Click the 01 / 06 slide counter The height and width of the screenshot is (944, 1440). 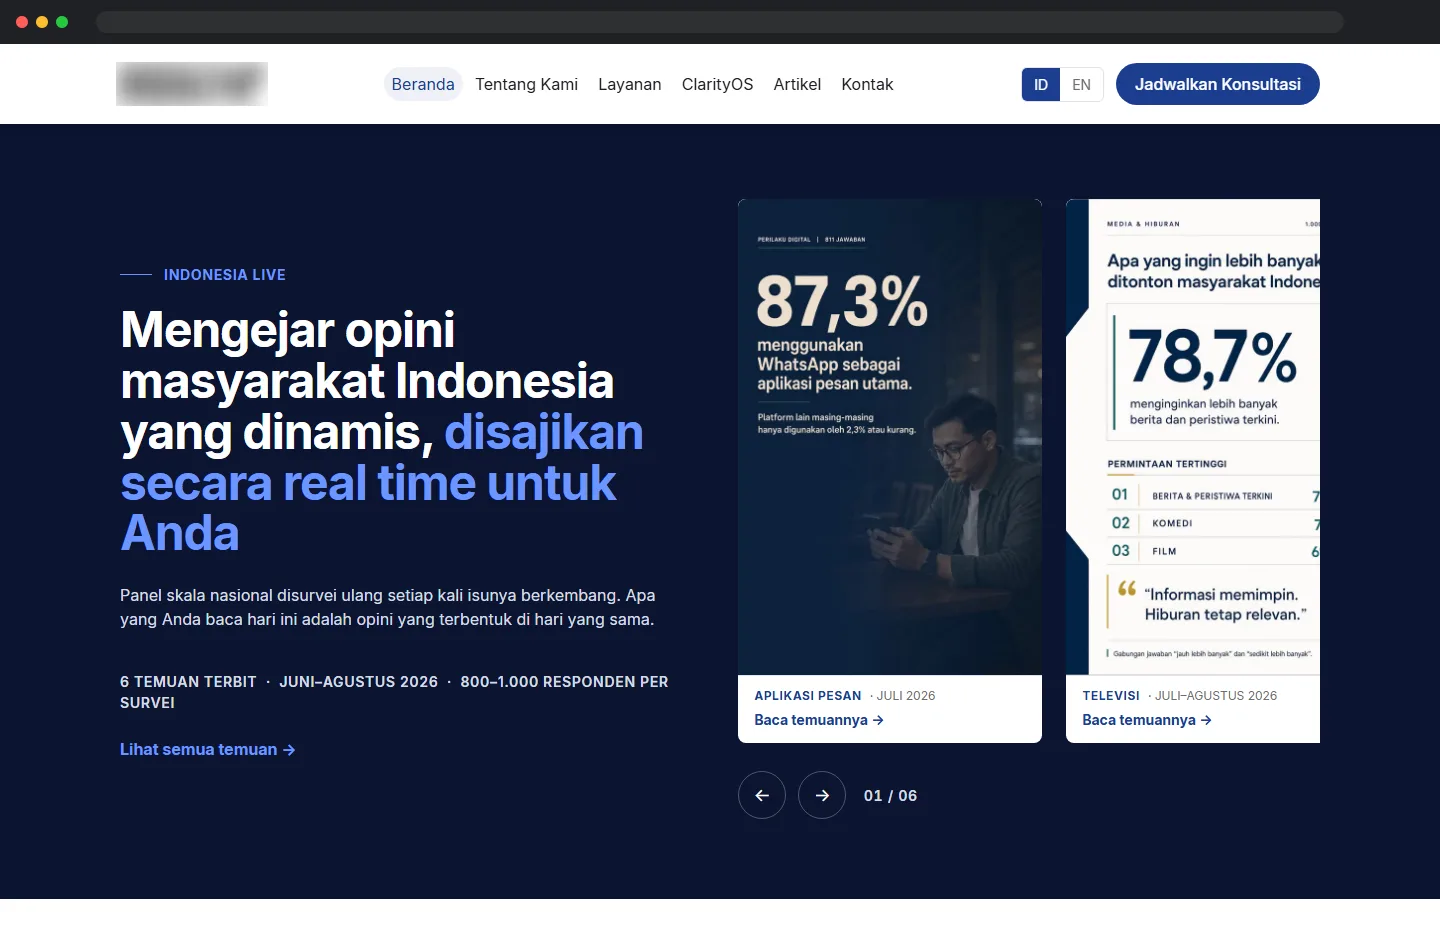890,795
